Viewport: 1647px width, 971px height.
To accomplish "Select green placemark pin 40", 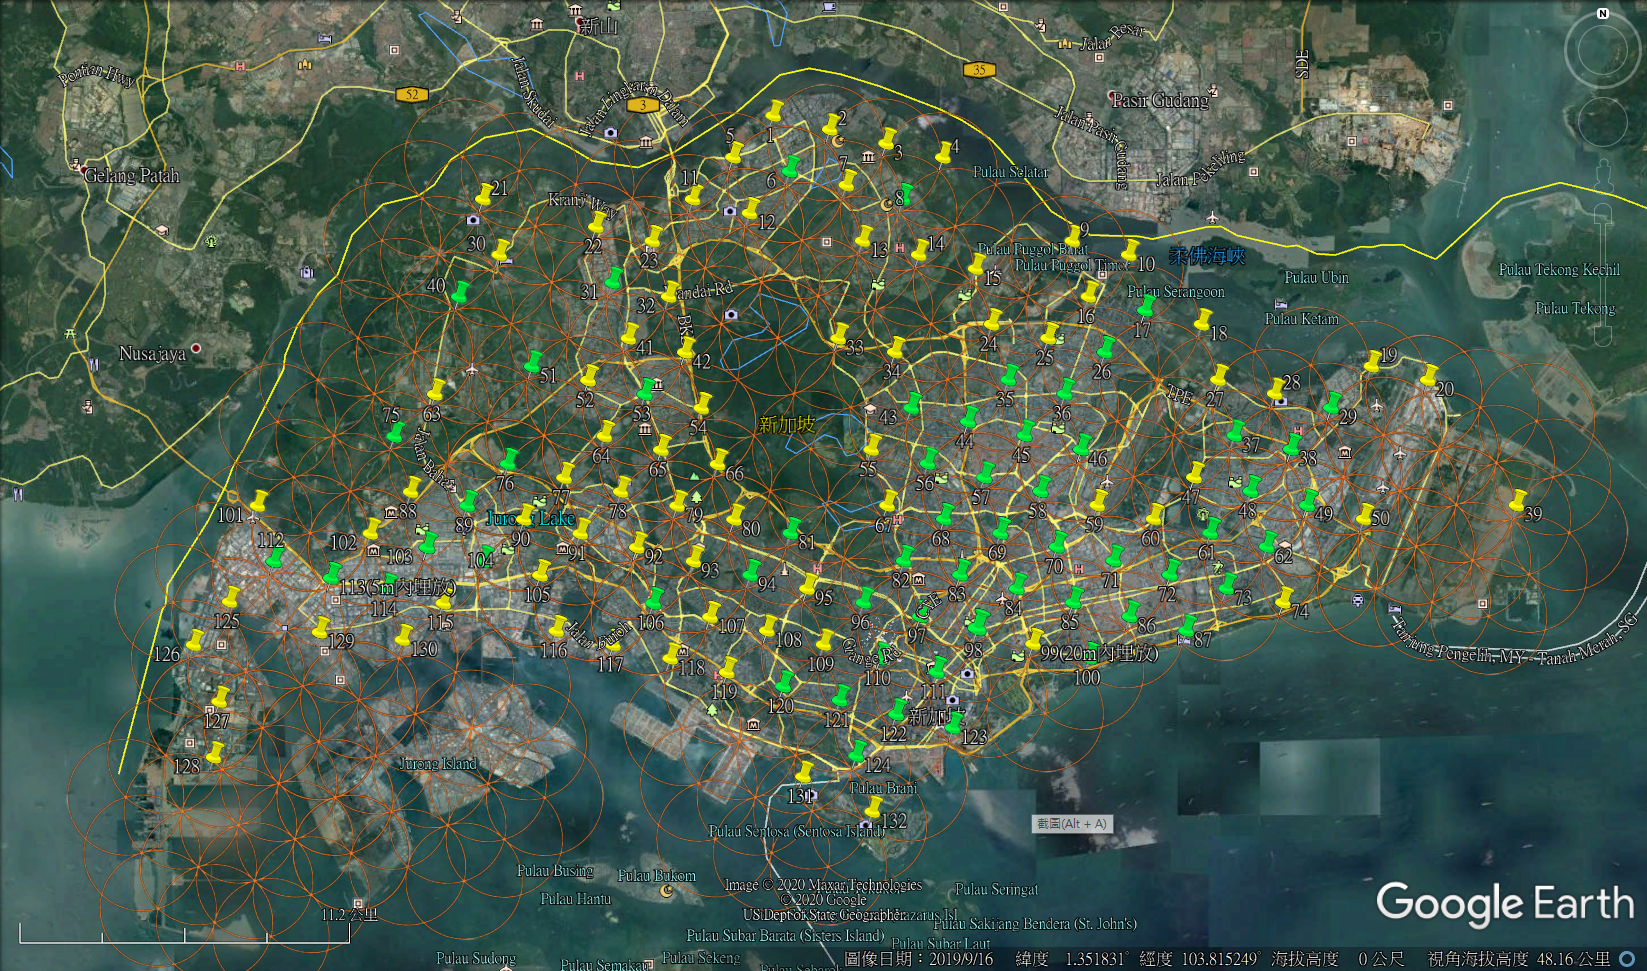I will [459, 293].
